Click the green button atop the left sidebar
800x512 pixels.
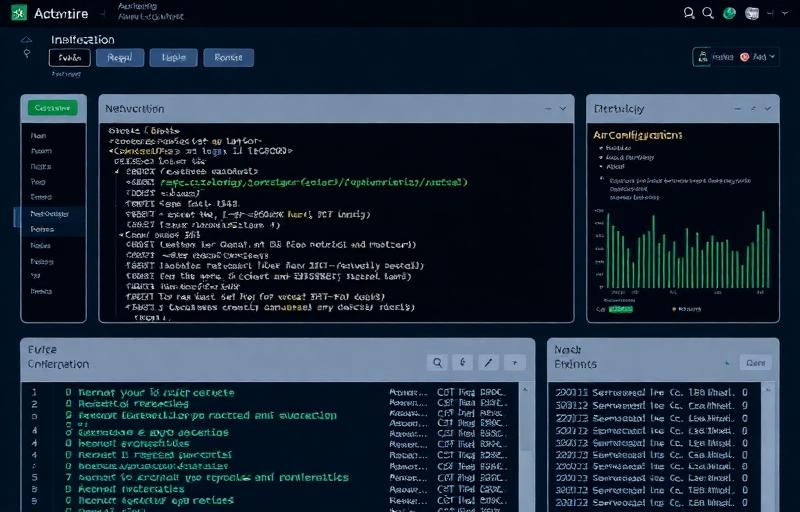[x=53, y=108]
